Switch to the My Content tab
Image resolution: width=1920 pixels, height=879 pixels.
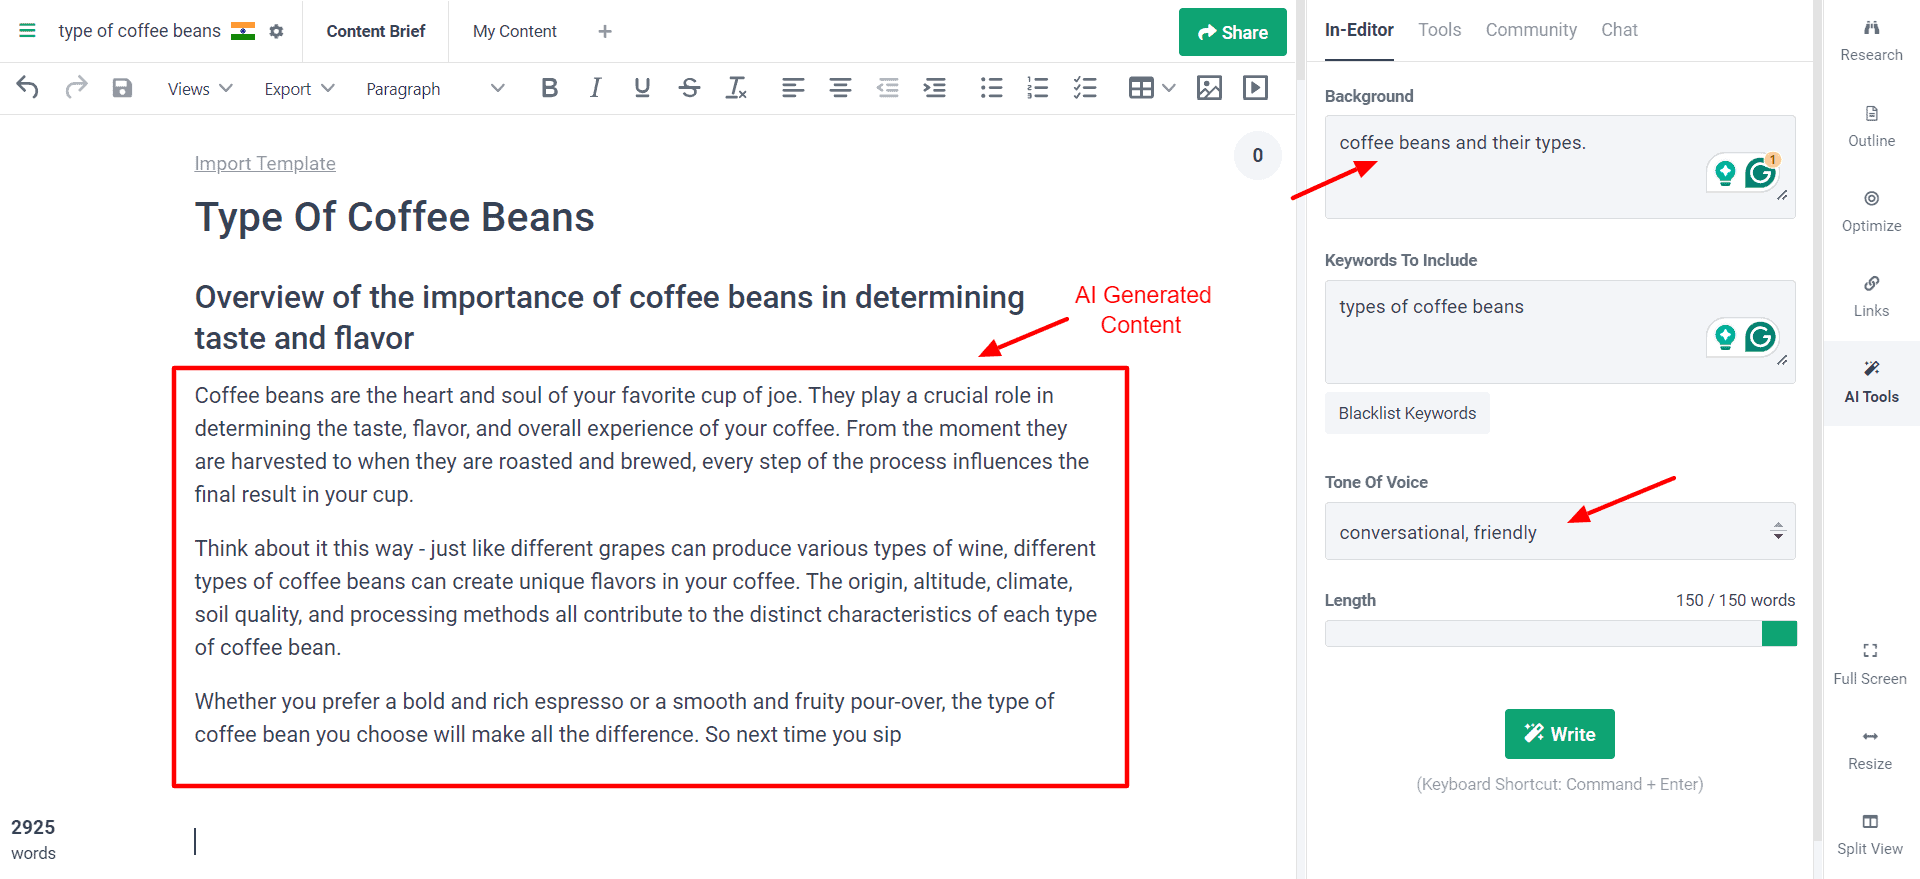[x=514, y=31]
